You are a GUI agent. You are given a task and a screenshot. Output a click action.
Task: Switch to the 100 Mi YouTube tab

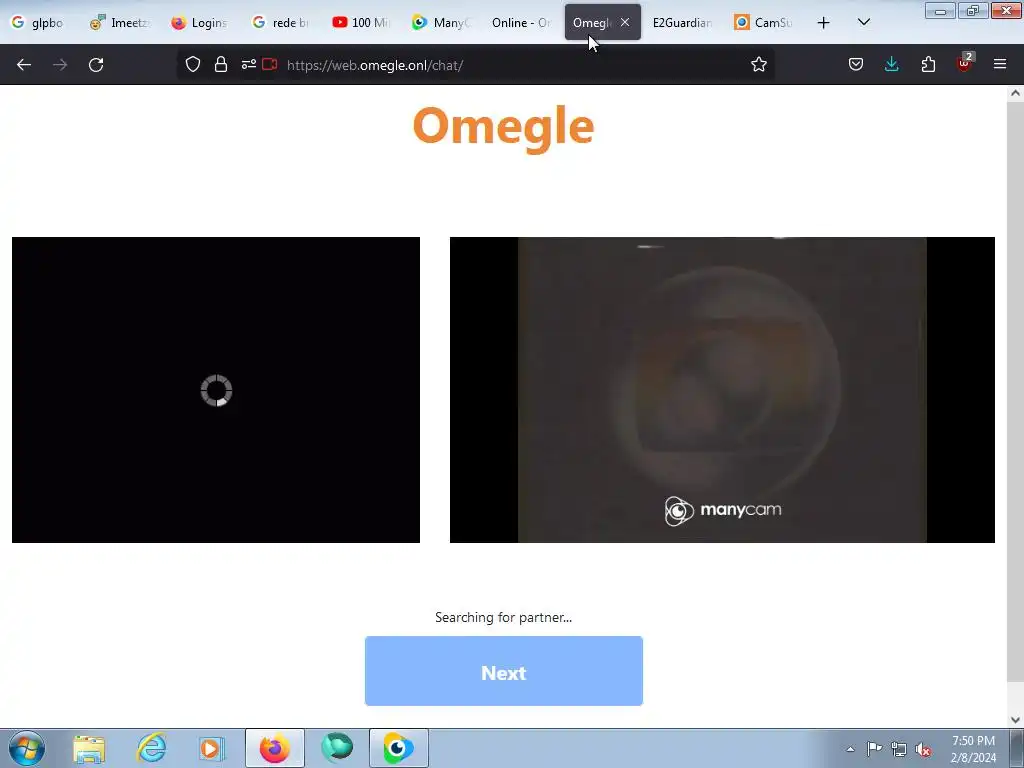coord(361,23)
